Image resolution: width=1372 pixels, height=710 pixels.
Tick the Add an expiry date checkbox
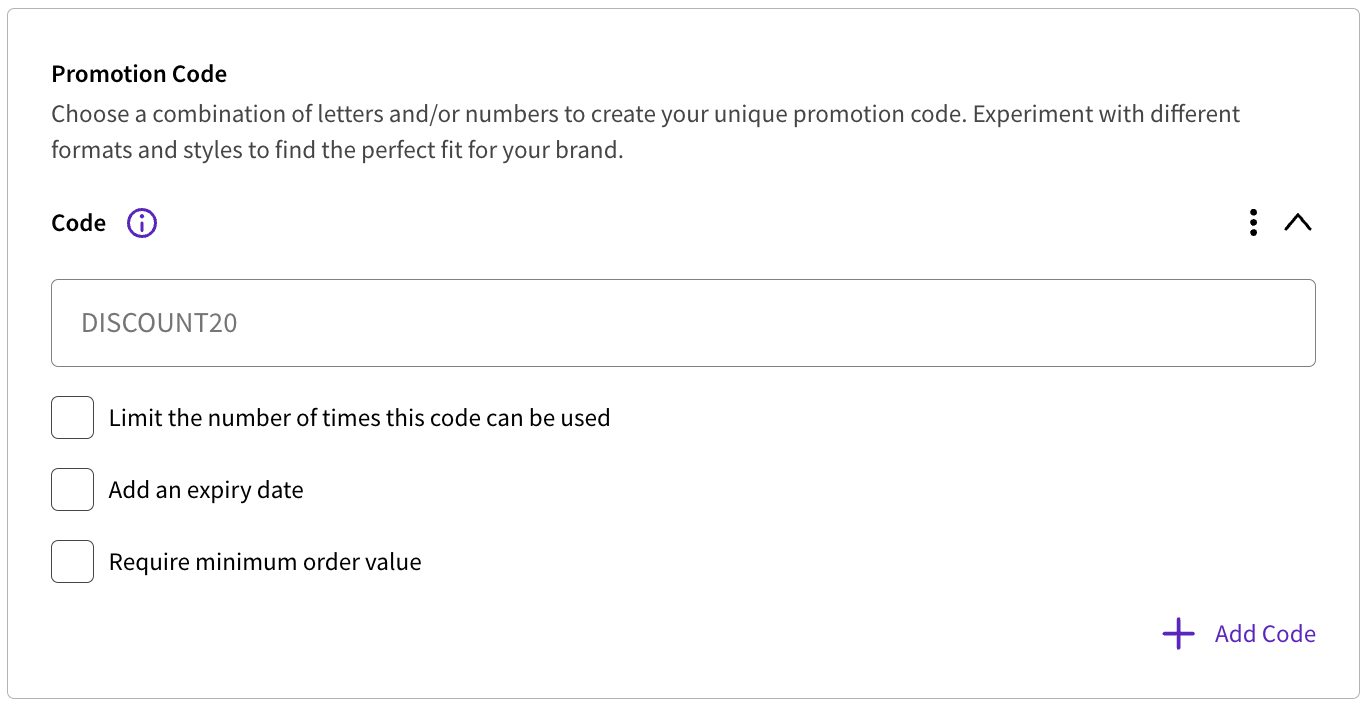click(x=73, y=490)
